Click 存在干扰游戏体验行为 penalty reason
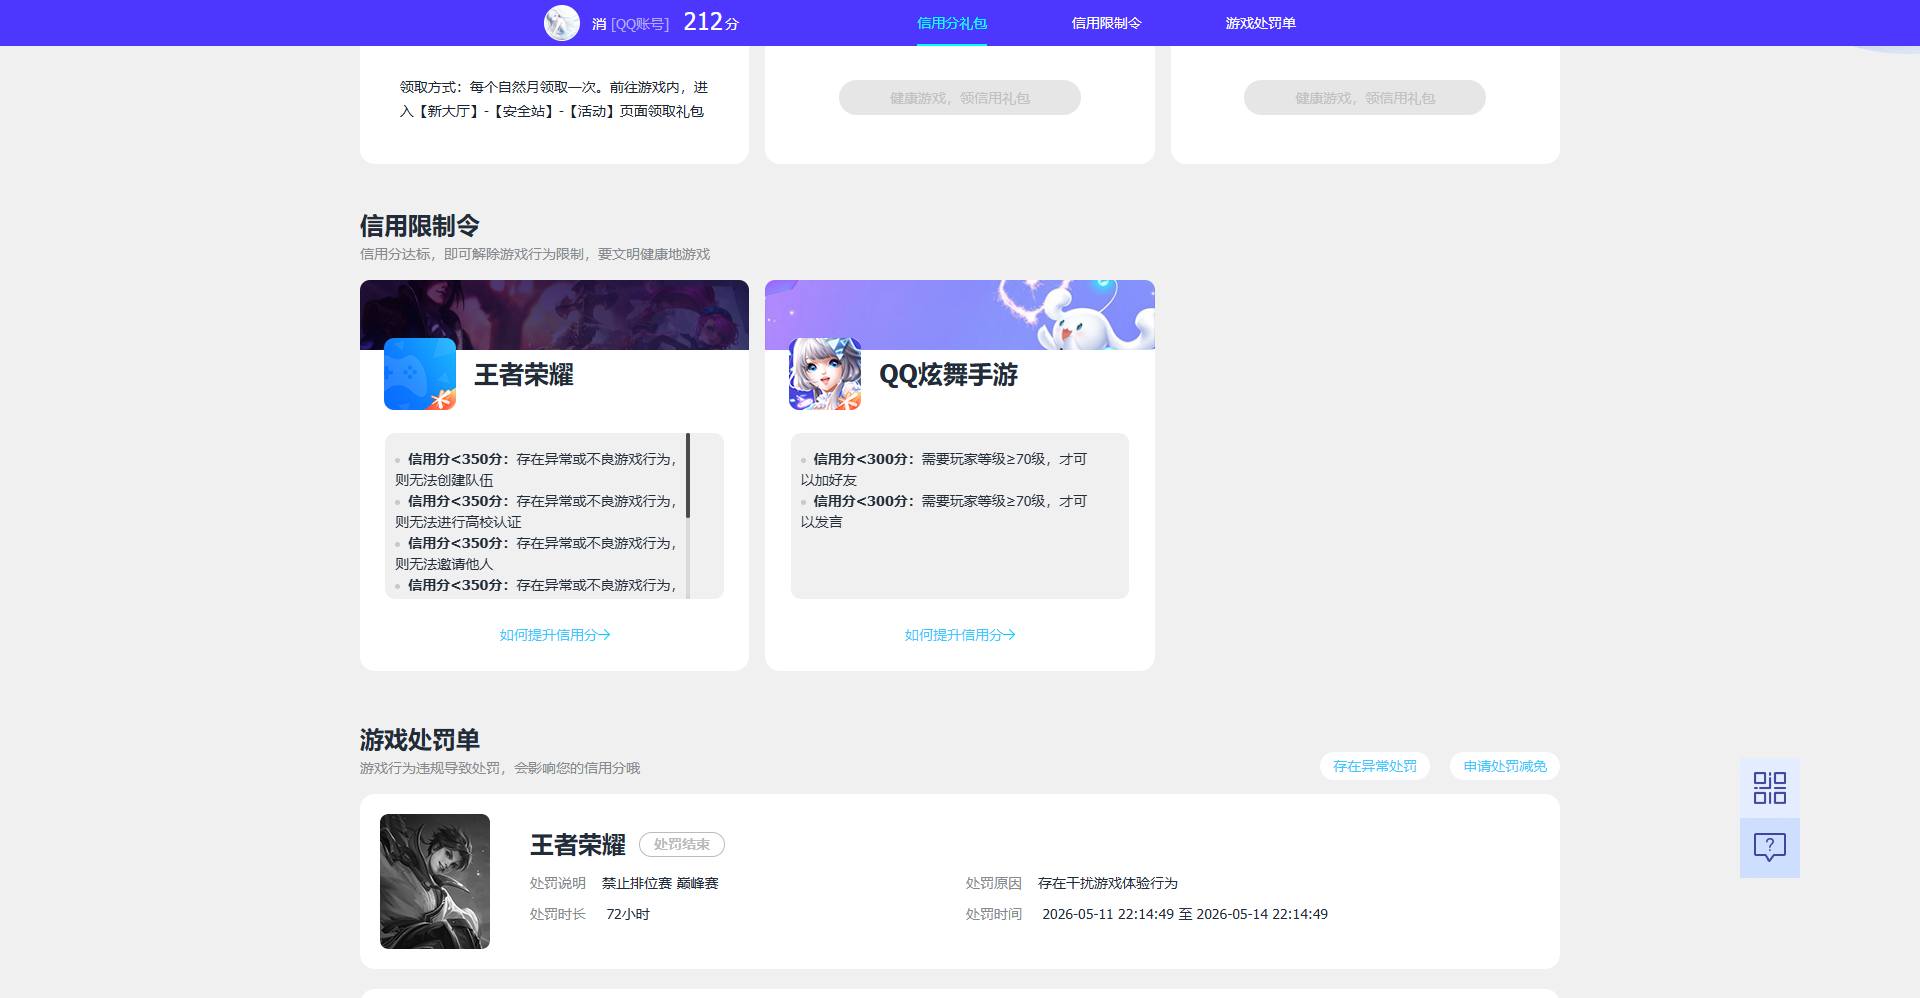This screenshot has height=998, width=1920. [x=1108, y=883]
